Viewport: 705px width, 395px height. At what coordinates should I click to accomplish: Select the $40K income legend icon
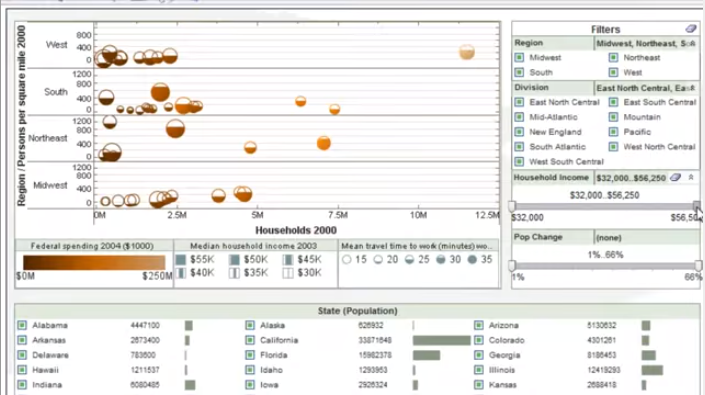pyautogui.click(x=181, y=273)
